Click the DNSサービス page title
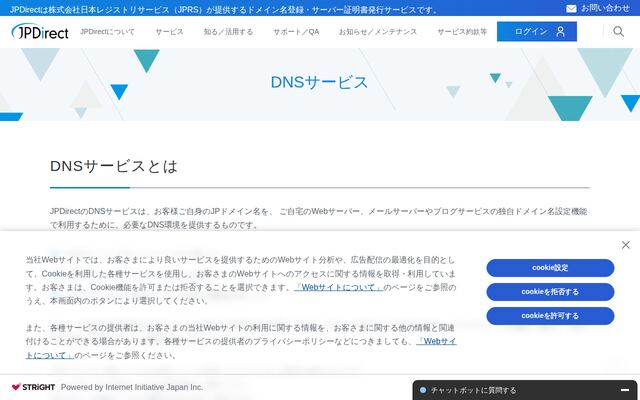The image size is (640, 400). coord(319,82)
